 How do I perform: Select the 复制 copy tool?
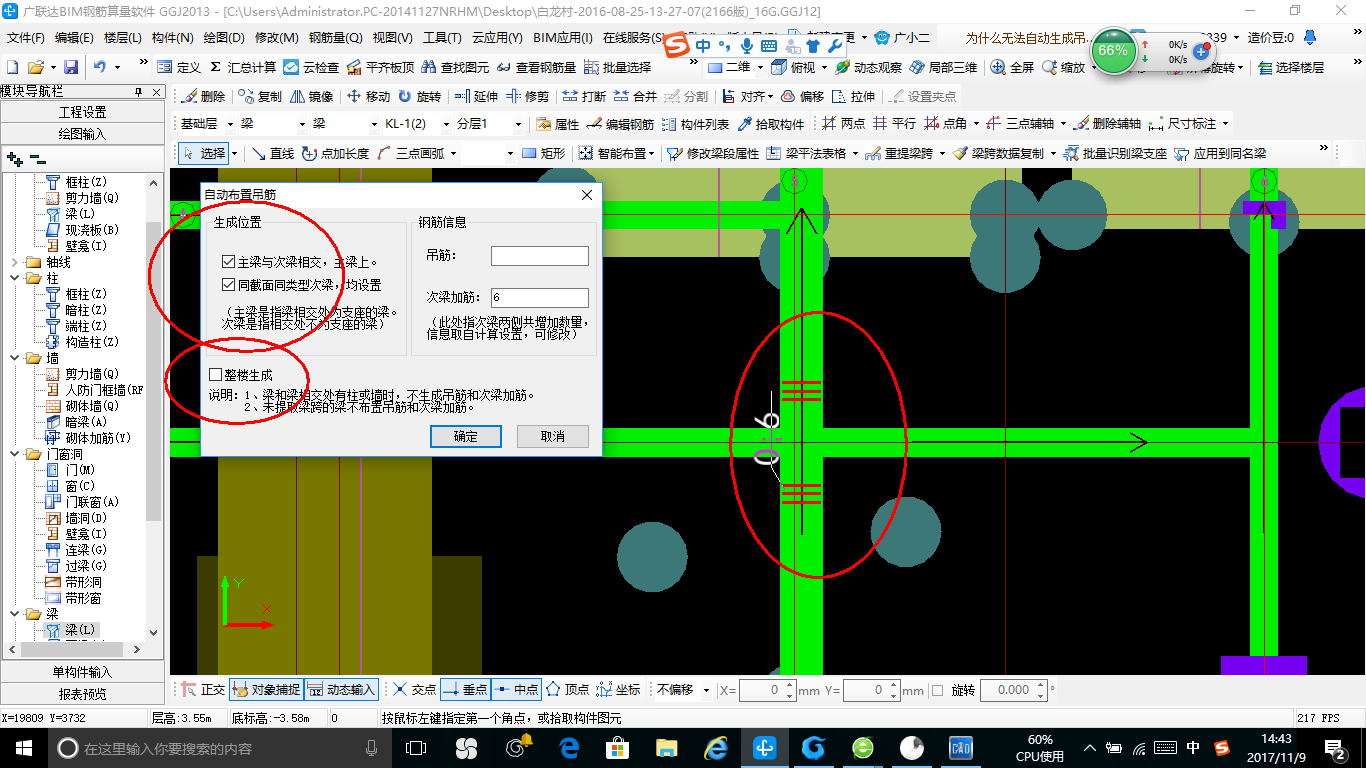260,97
